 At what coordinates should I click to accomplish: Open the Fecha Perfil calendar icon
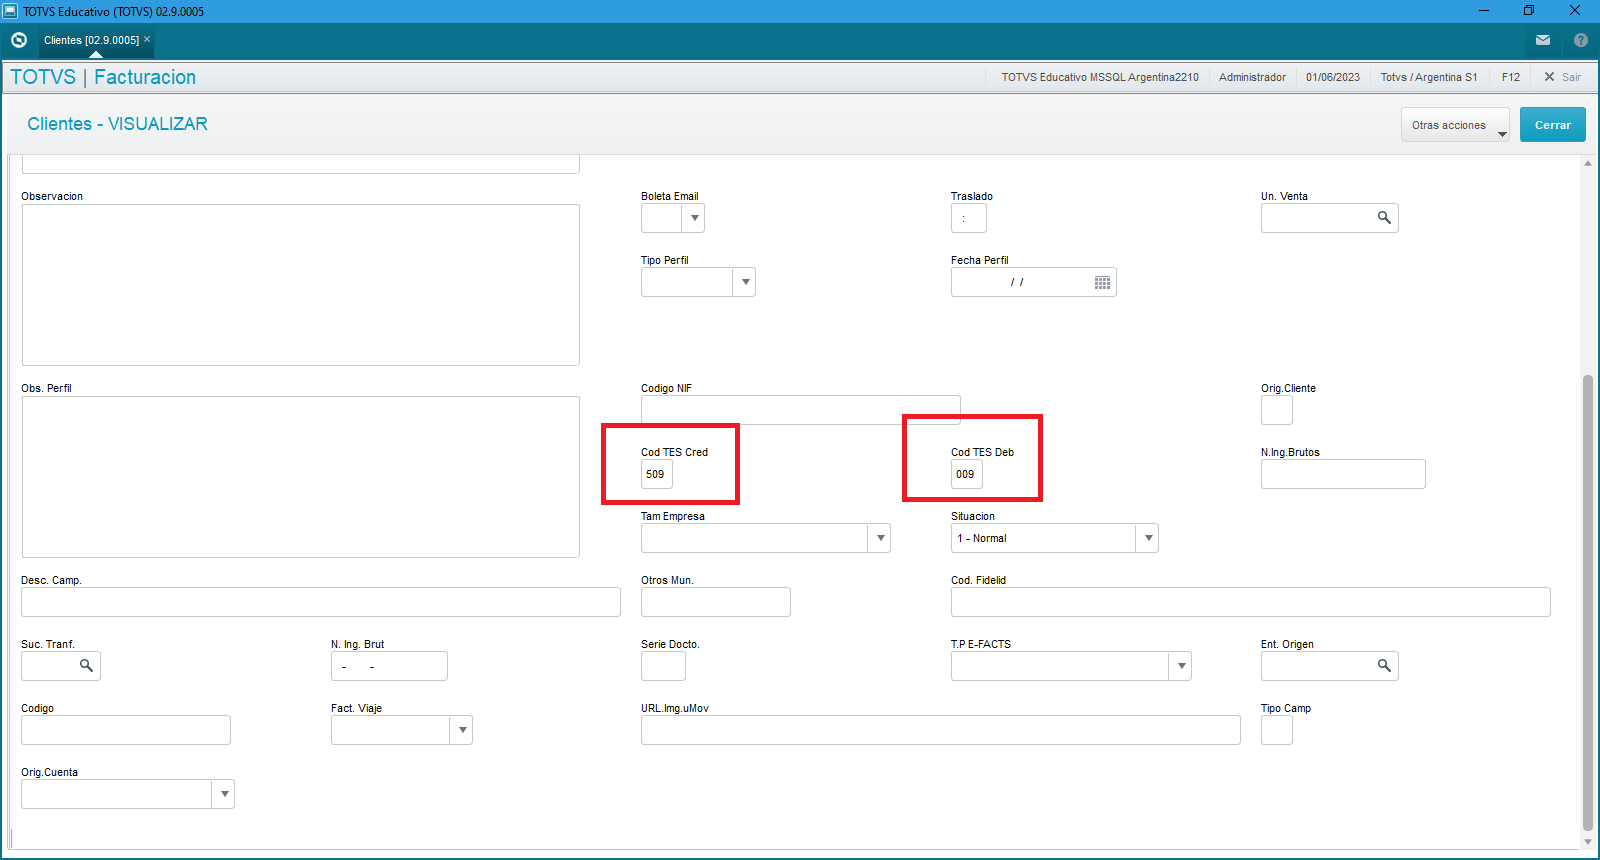pos(1102,282)
